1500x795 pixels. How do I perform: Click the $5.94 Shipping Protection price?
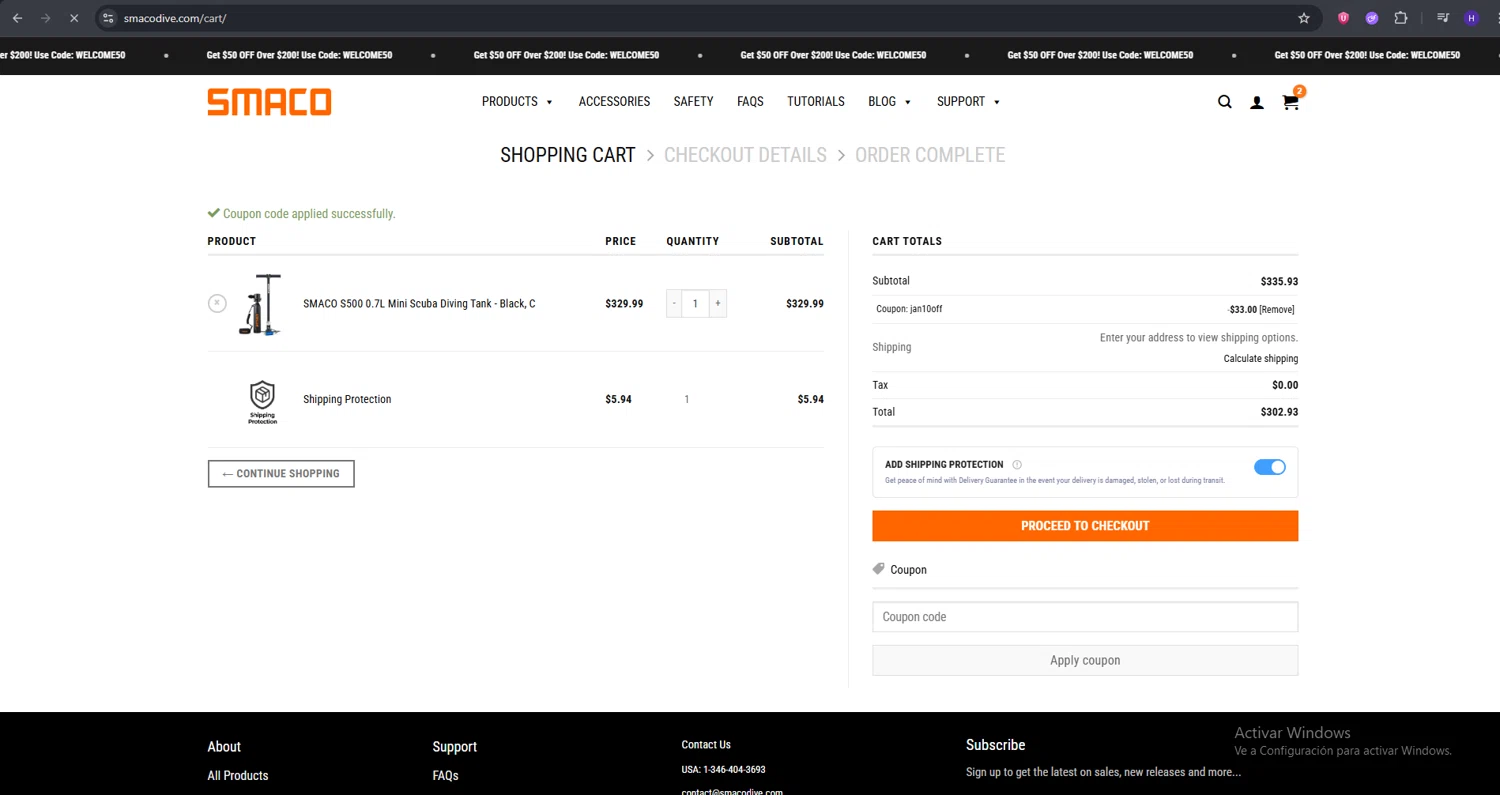coord(618,400)
